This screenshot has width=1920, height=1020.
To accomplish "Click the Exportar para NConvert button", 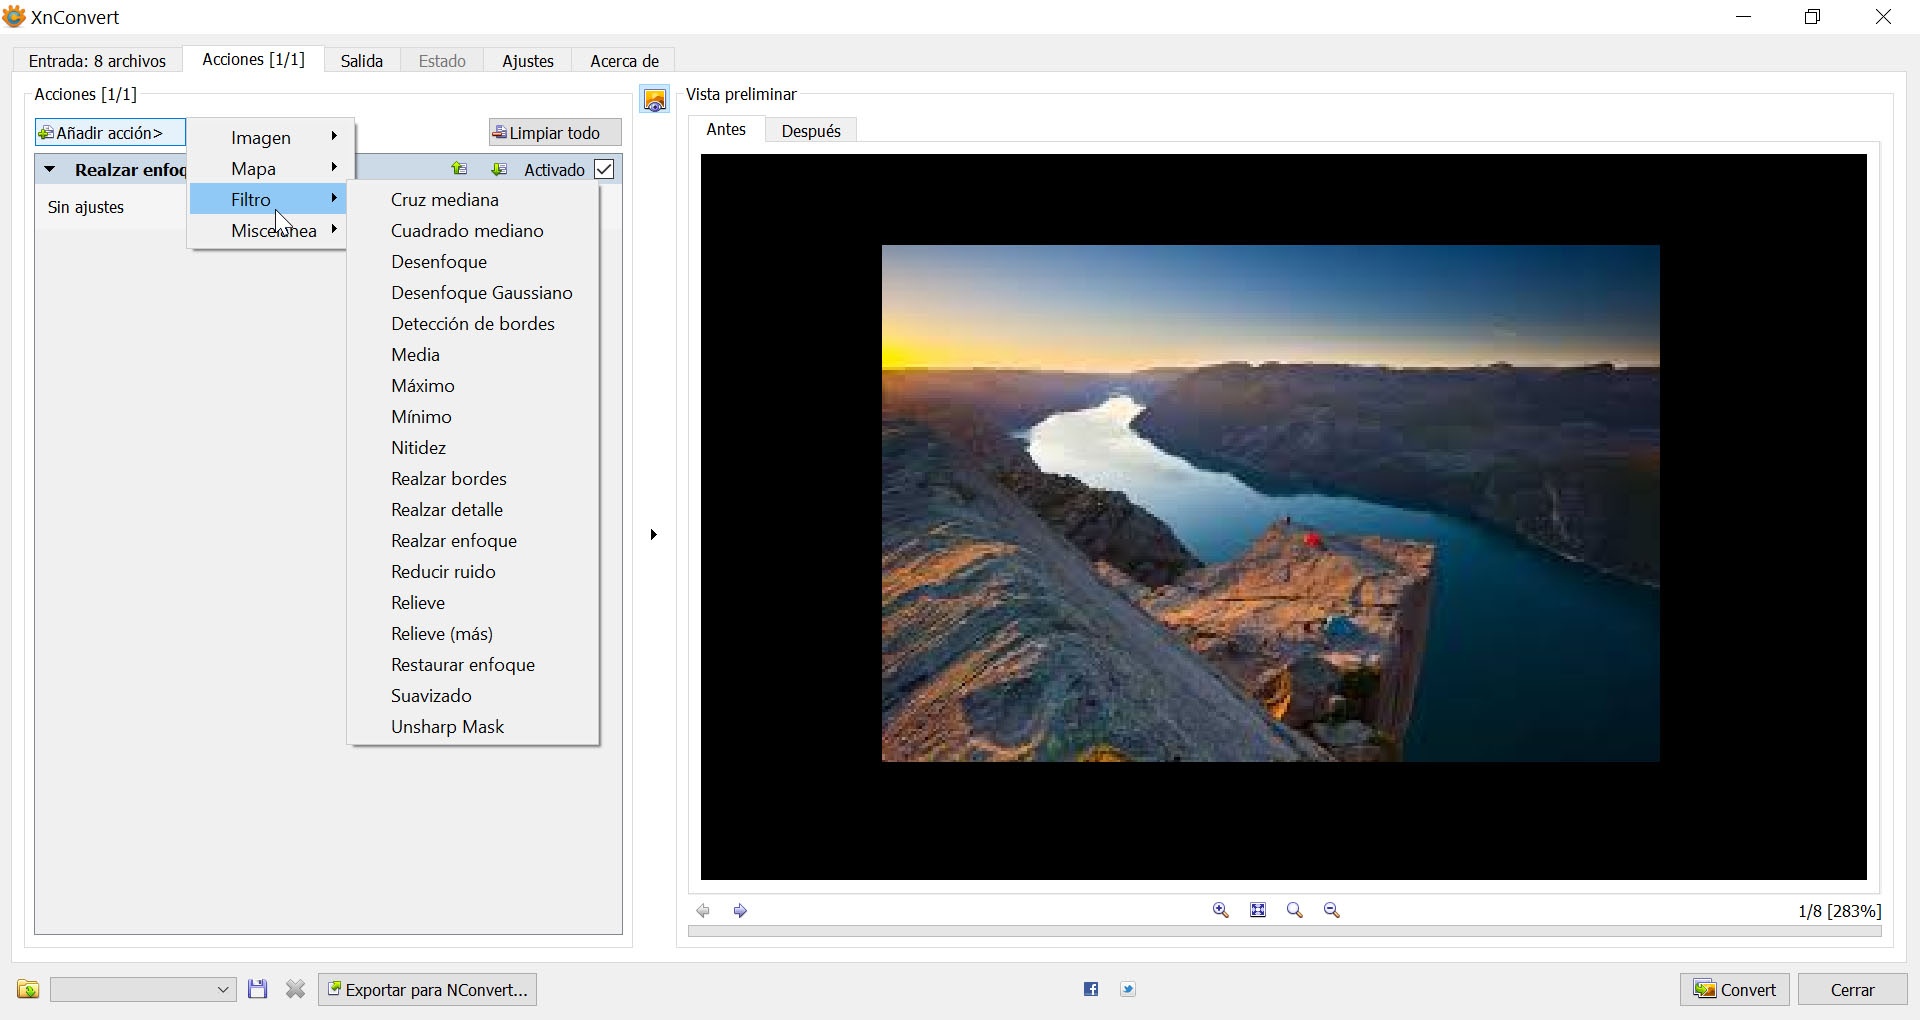I will pyautogui.click(x=428, y=989).
